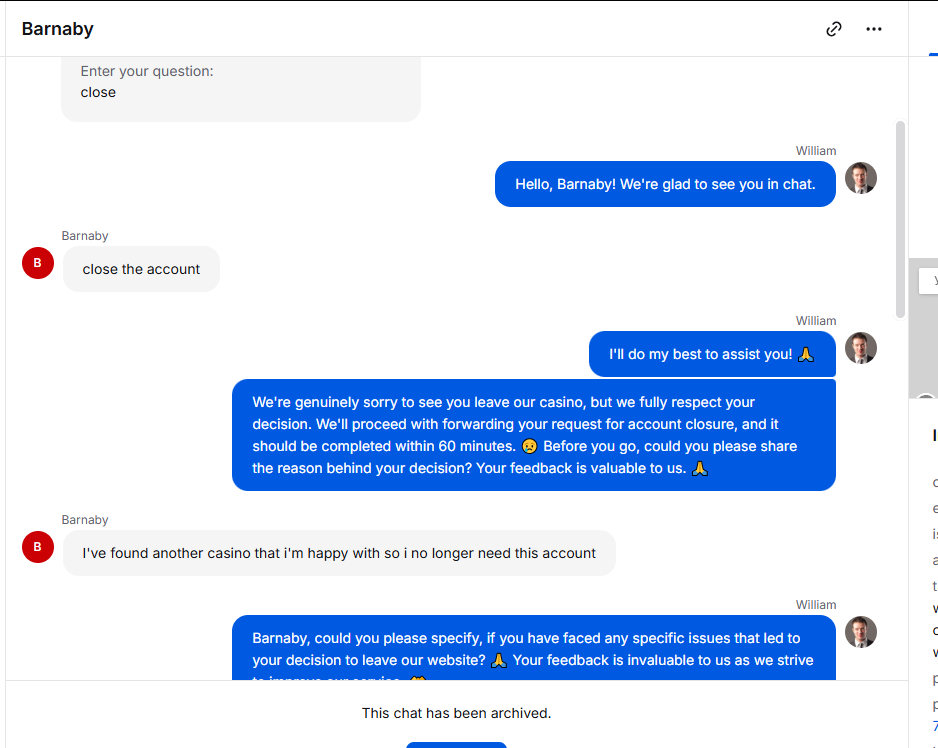This screenshot has width=938, height=748.
Task: Click the blue button below archived notice
Action: click(456, 745)
